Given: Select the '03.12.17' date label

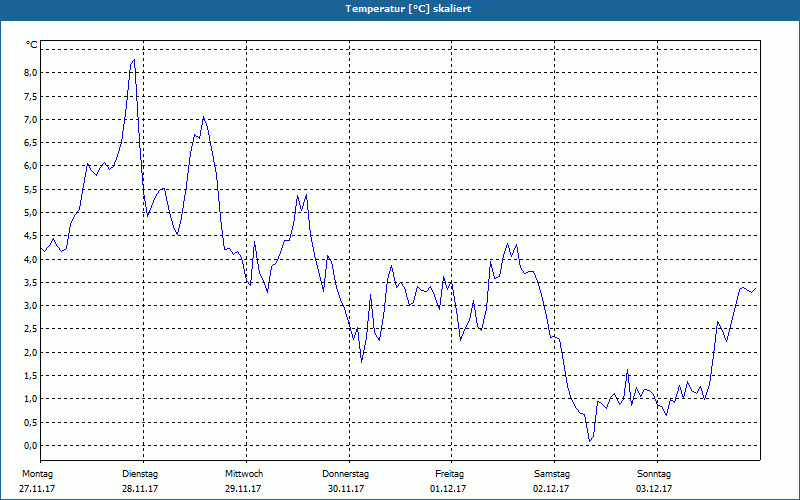Looking at the screenshot, I should pos(654,489).
